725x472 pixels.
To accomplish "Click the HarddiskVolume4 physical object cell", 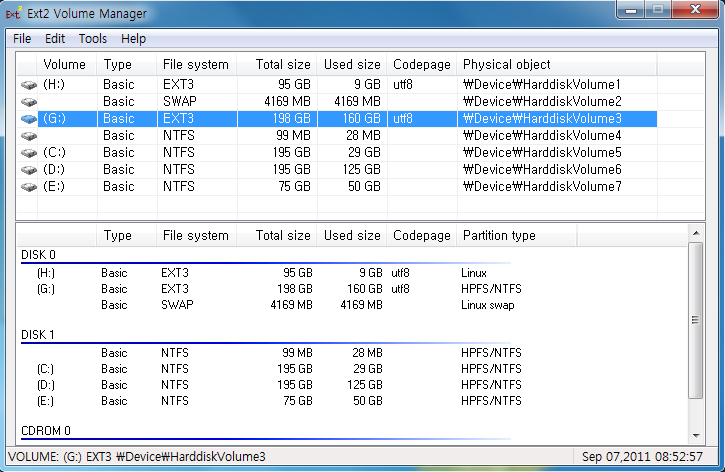I will coord(542,136).
